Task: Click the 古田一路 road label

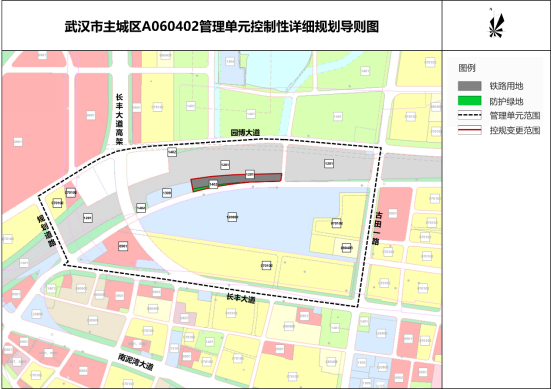Action: click(x=377, y=228)
